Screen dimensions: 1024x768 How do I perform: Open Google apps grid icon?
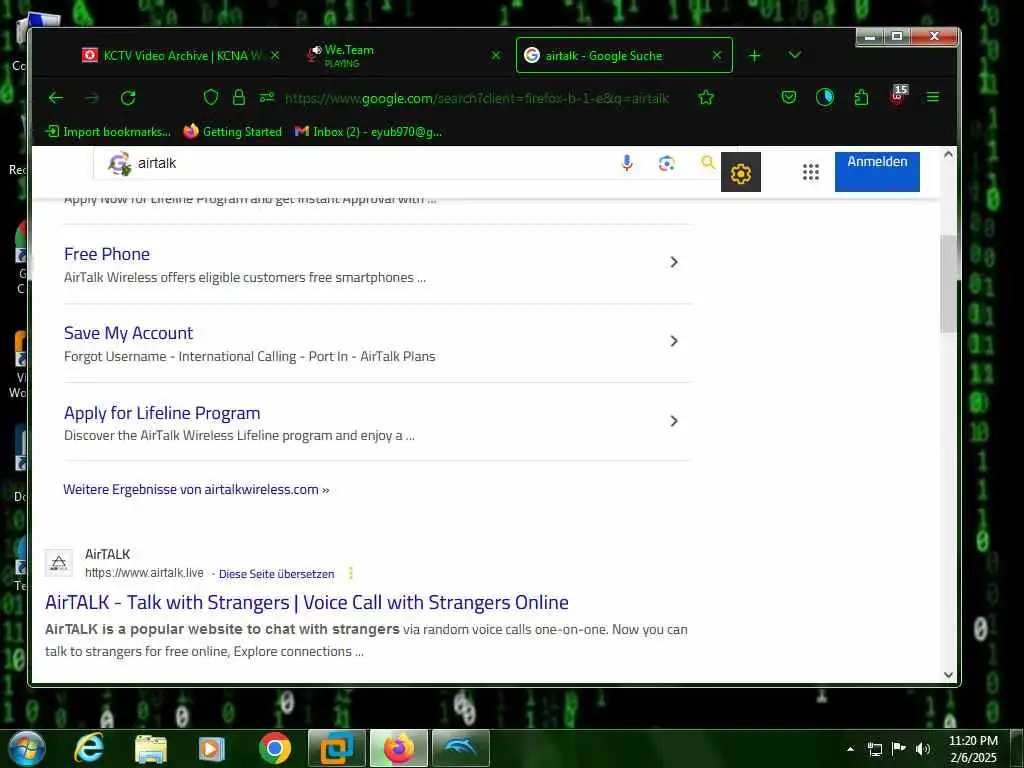click(810, 172)
